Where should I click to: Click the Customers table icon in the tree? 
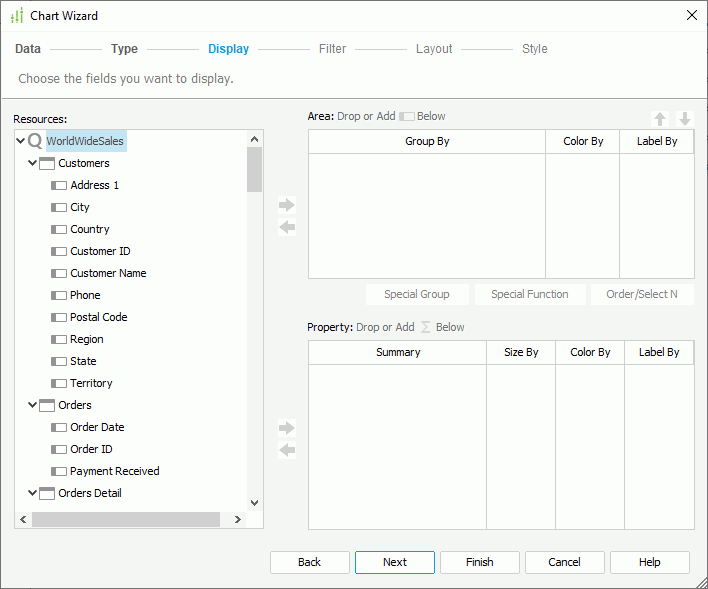pyautogui.click(x=47, y=163)
